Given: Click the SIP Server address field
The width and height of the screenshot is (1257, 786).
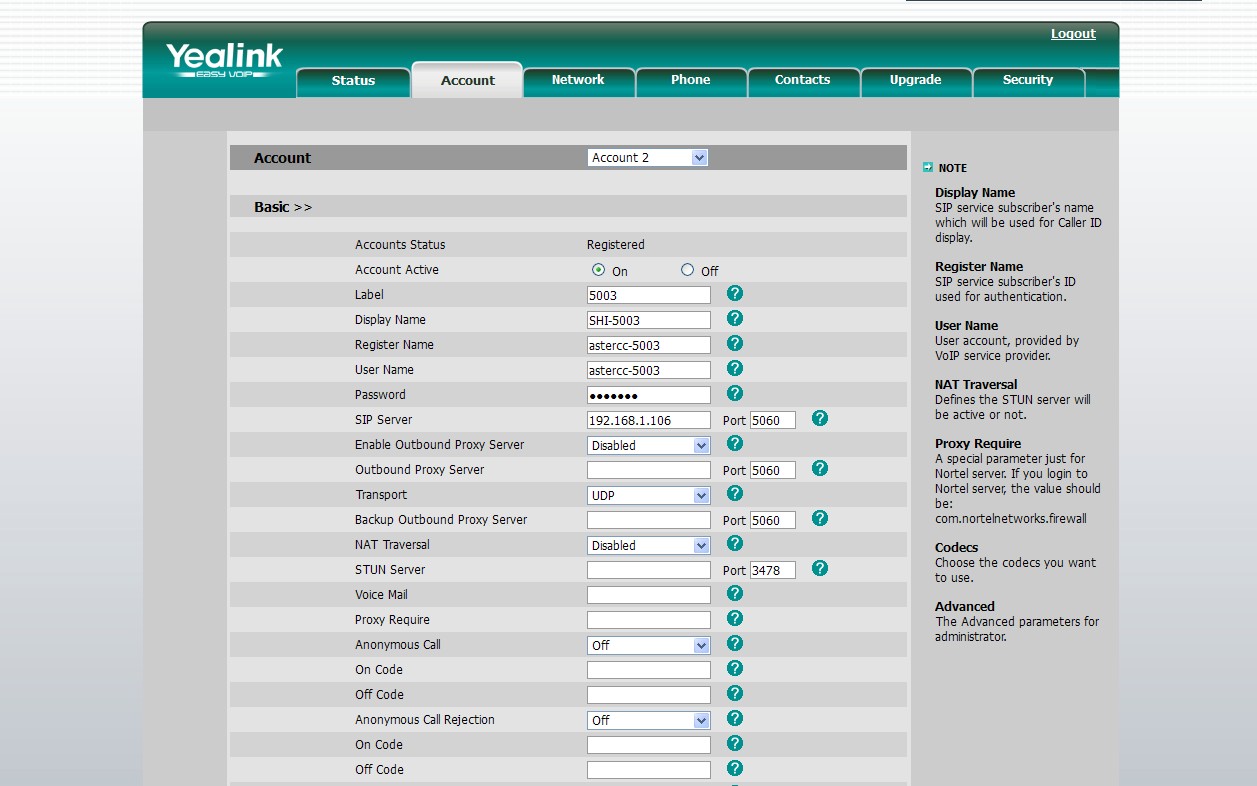Looking at the screenshot, I should coord(648,420).
